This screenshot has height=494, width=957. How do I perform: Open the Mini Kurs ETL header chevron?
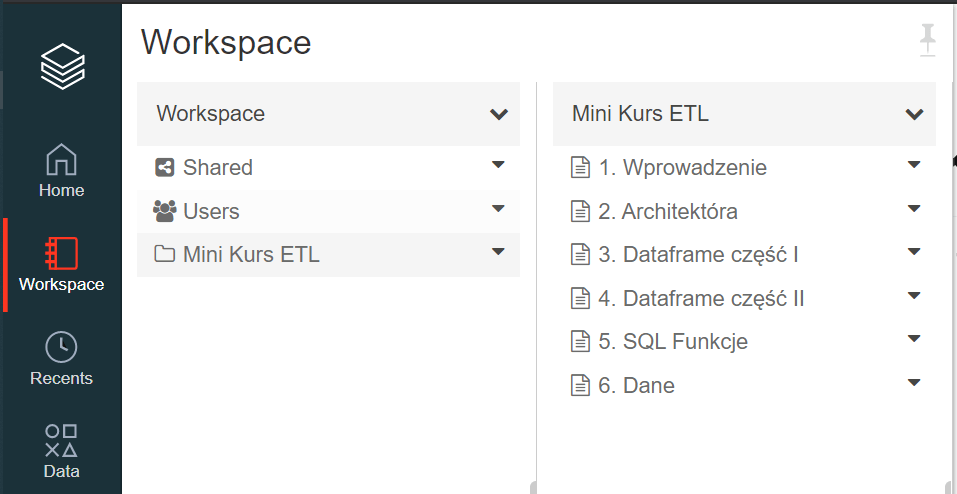[x=914, y=114]
